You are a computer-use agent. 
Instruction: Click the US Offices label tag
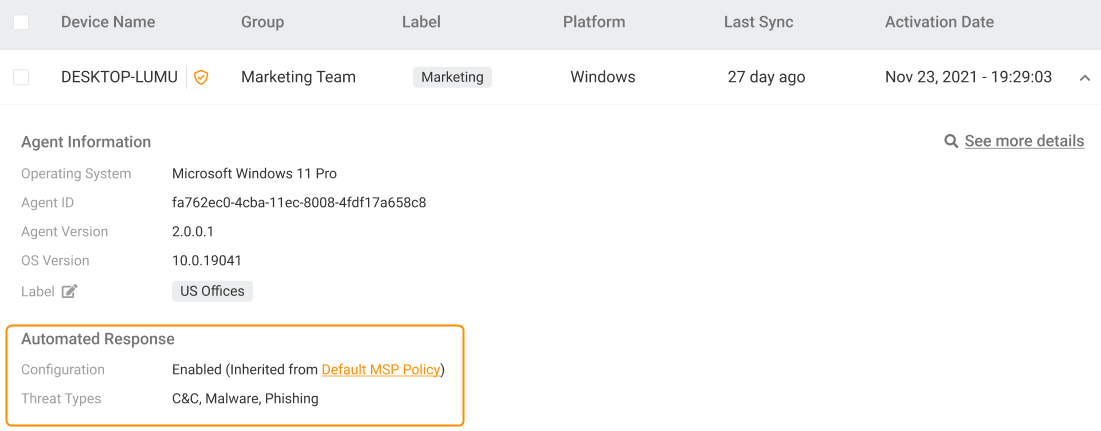click(x=212, y=291)
